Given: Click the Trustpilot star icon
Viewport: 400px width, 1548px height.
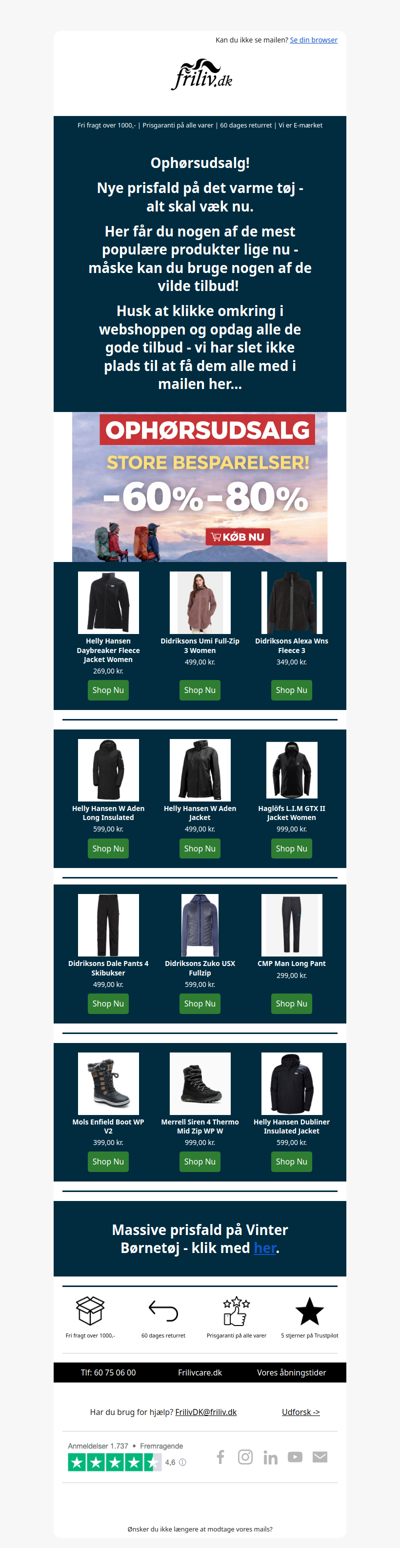Looking at the screenshot, I should point(310,1310).
